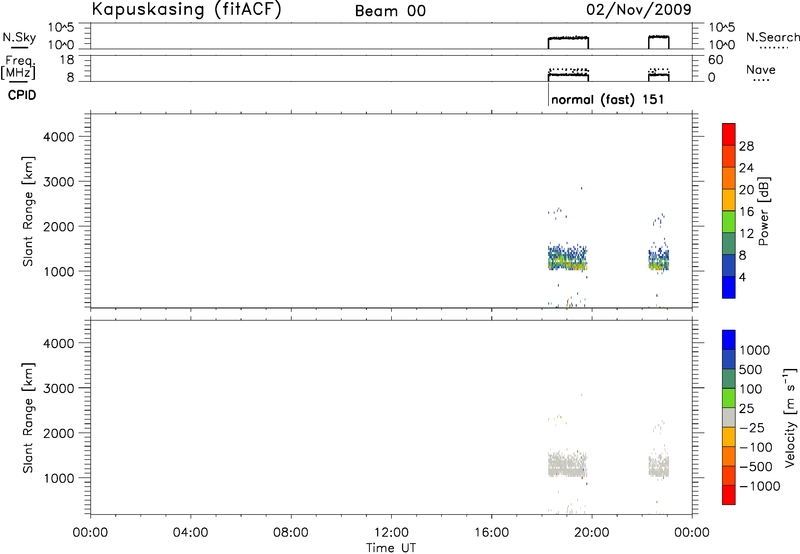
Task: Click the blue bottom segment of power colorbar
Action: (x=729, y=287)
